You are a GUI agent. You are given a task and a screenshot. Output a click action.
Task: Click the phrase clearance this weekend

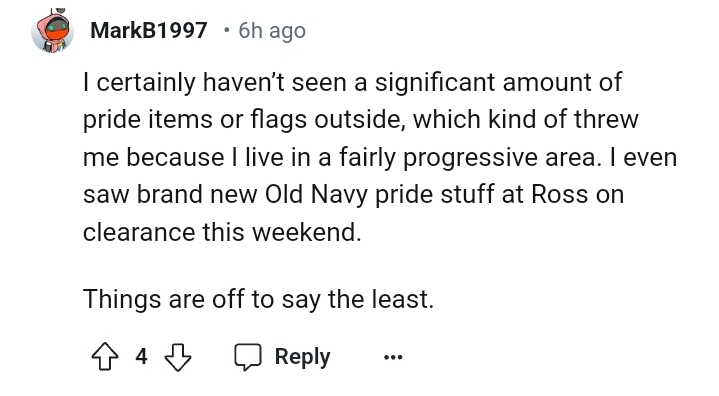point(222,231)
